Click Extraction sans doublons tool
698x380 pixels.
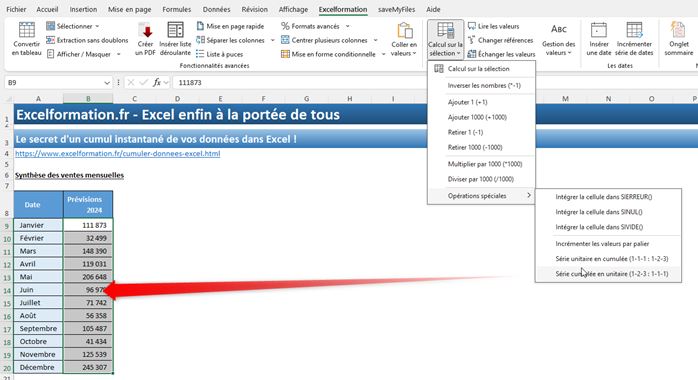pos(87,40)
